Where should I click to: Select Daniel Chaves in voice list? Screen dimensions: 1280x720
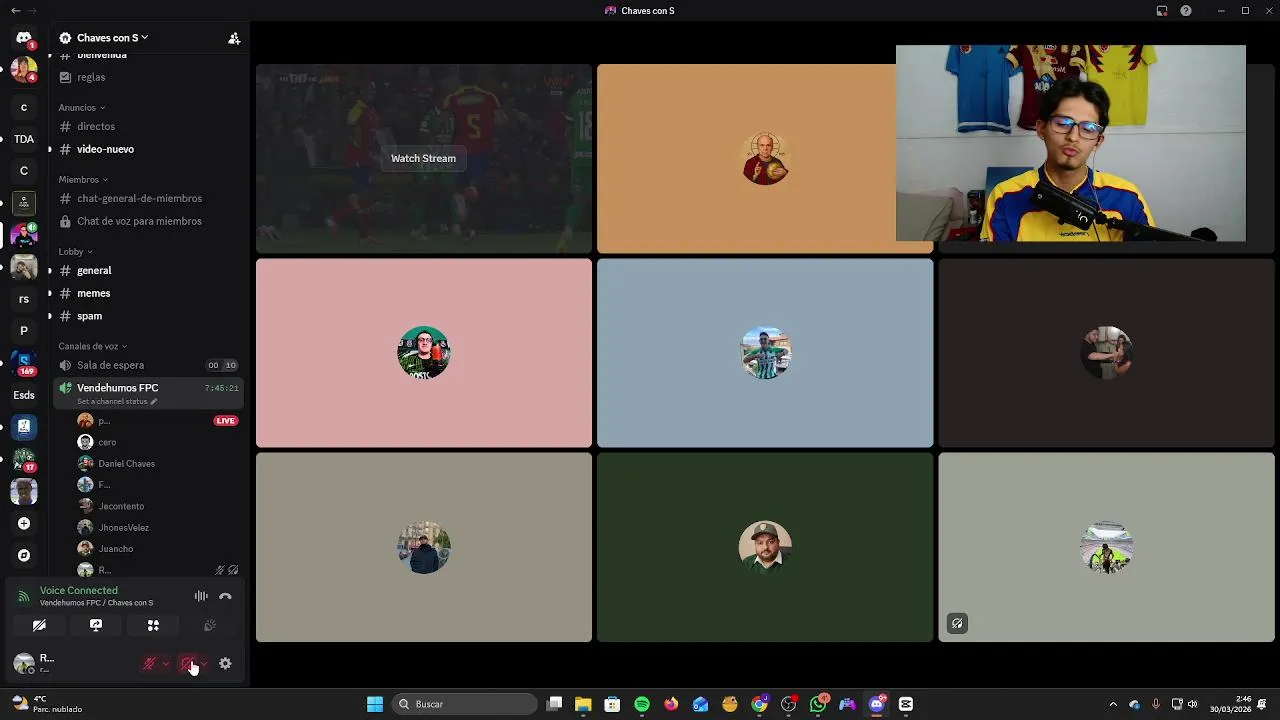coord(158,463)
